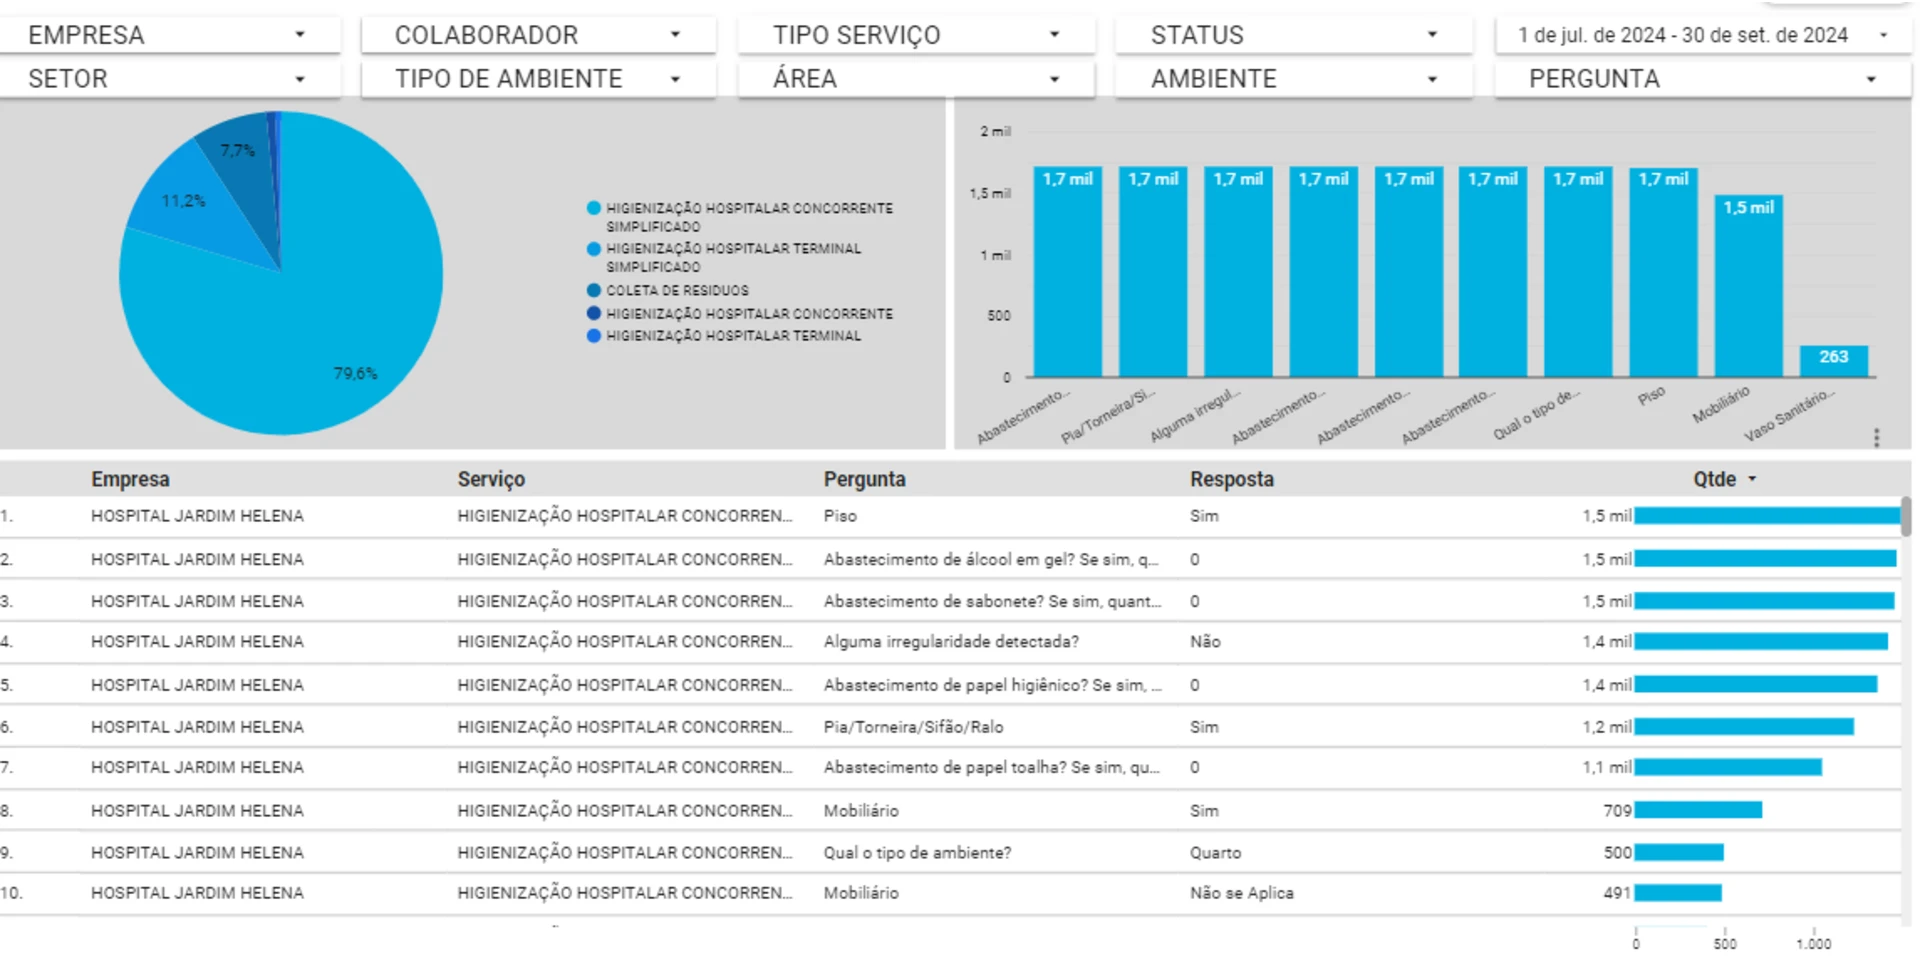Open the date range picker
This screenshot has width=1920, height=964.
(1701, 35)
